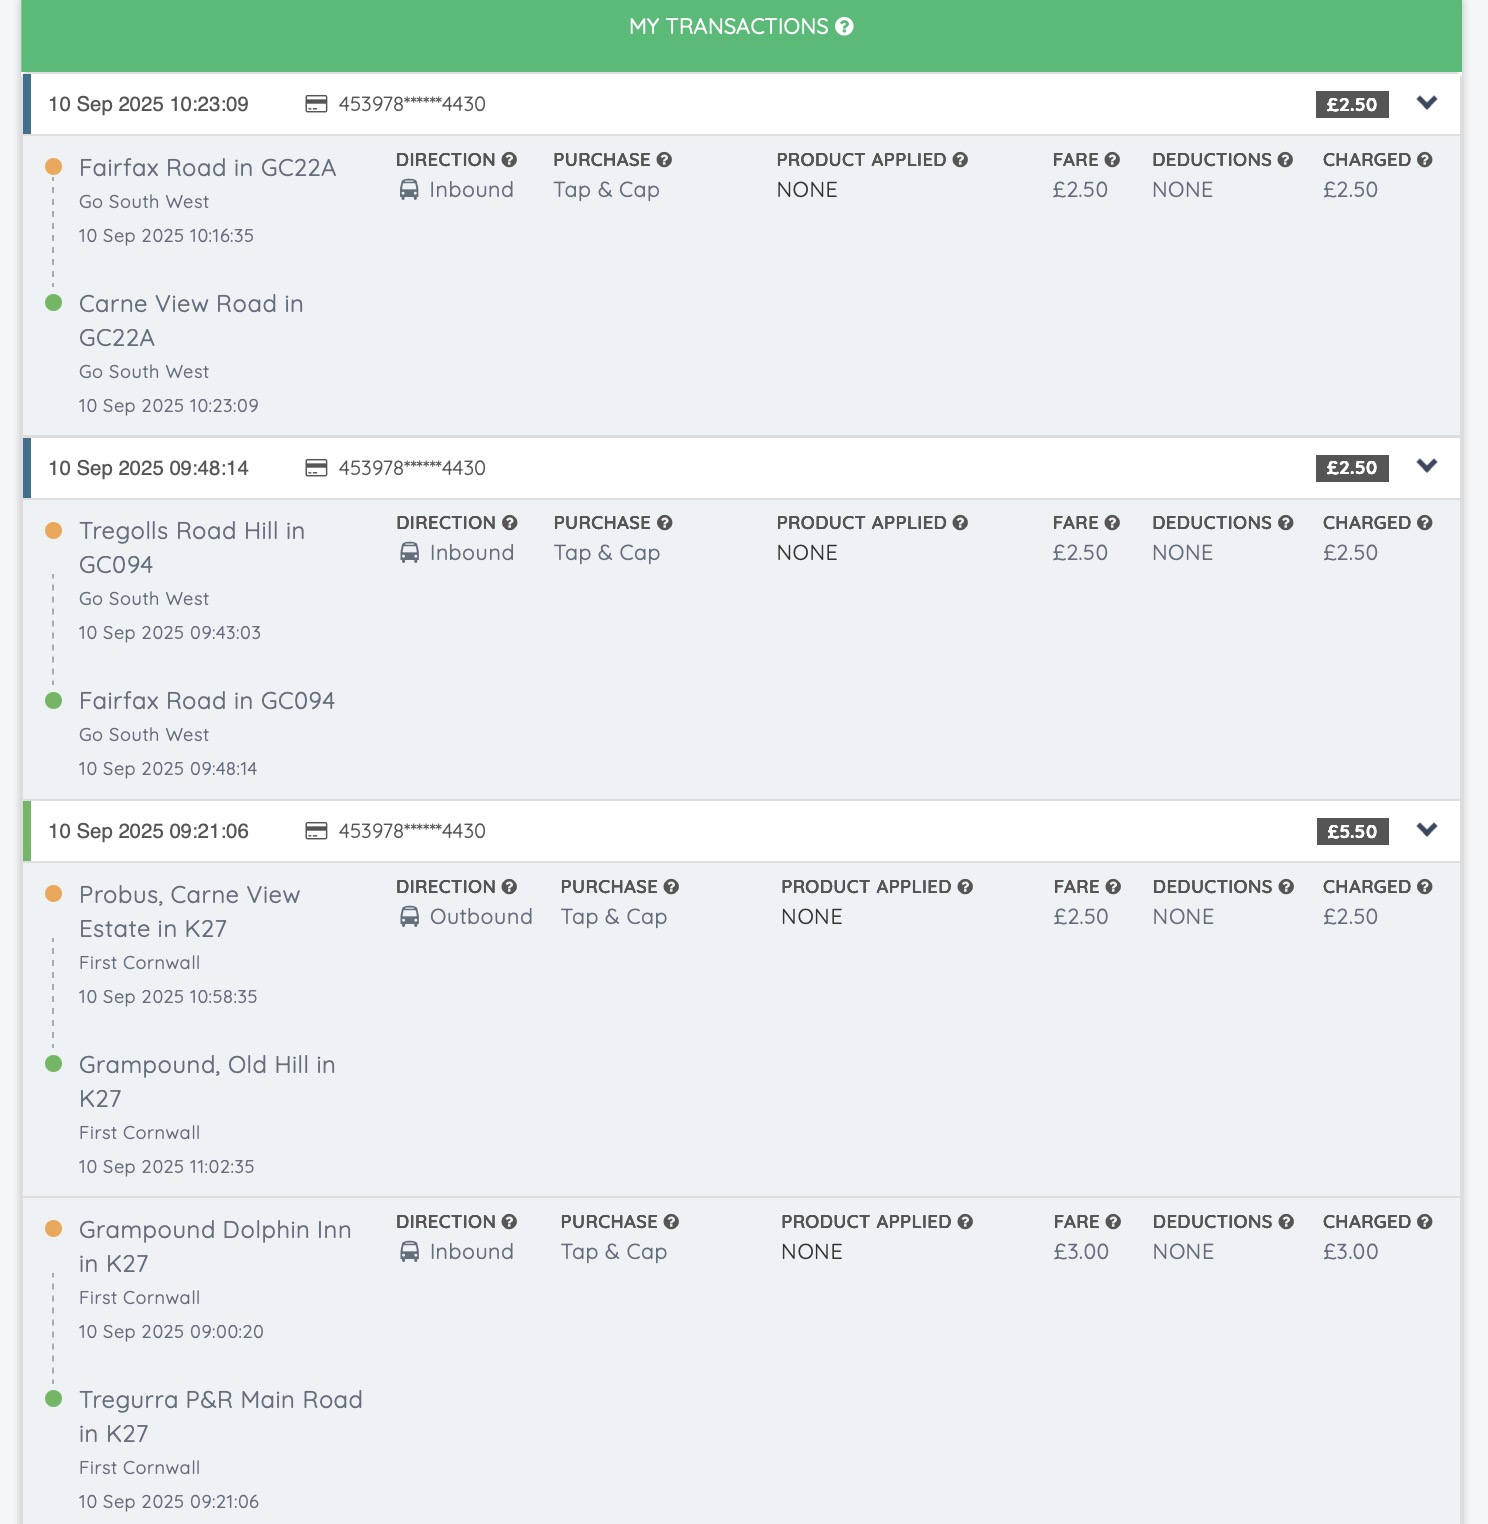Image resolution: width=1488 pixels, height=1524 pixels.
Task: Click Fare help icon for Grampound Dolphin Inn journey
Action: coord(1113,1222)
